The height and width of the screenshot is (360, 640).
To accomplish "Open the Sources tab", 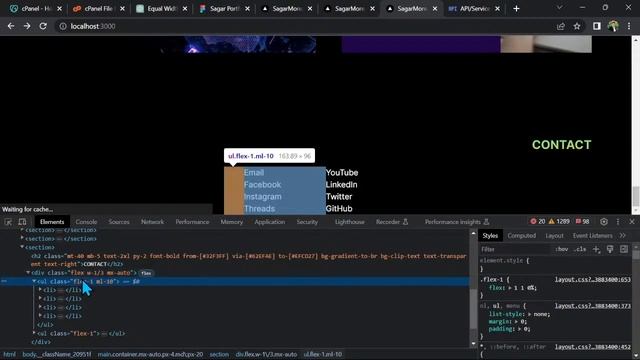I will 119,222.
